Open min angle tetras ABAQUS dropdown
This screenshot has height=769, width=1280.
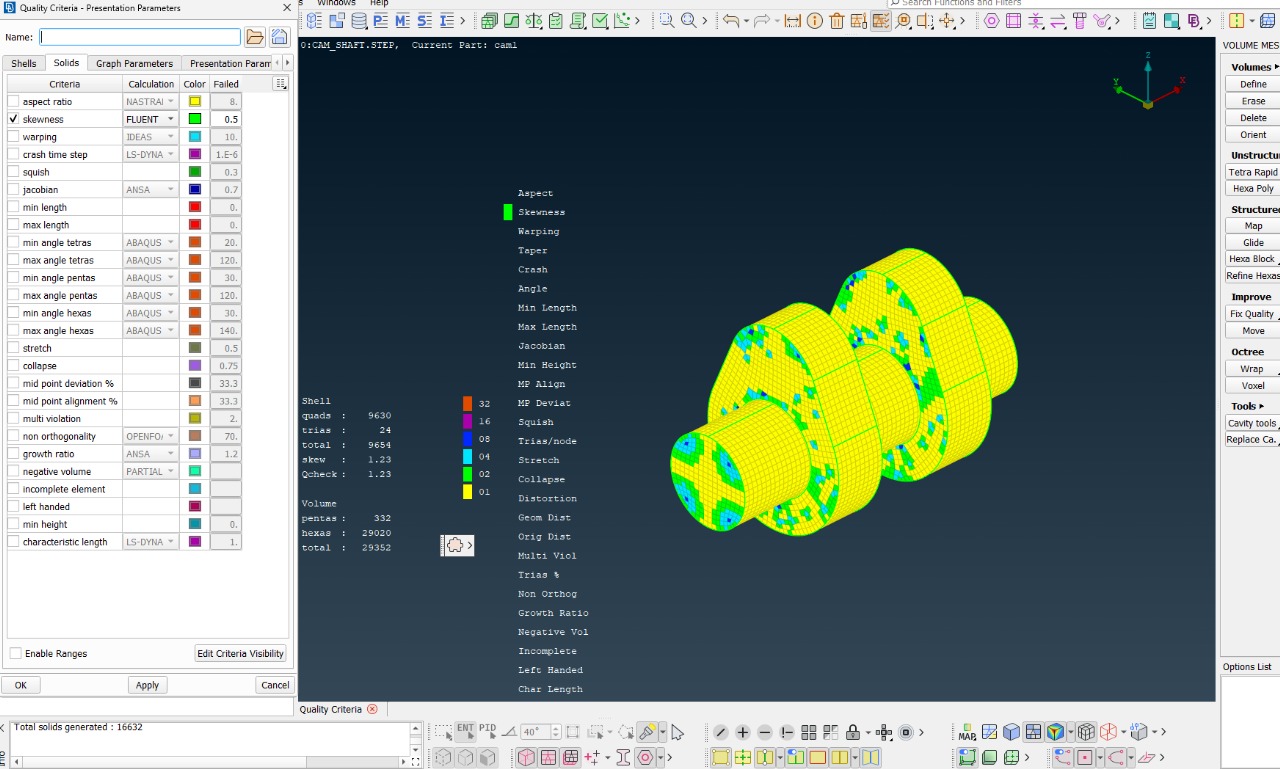[x=151, y=242]
